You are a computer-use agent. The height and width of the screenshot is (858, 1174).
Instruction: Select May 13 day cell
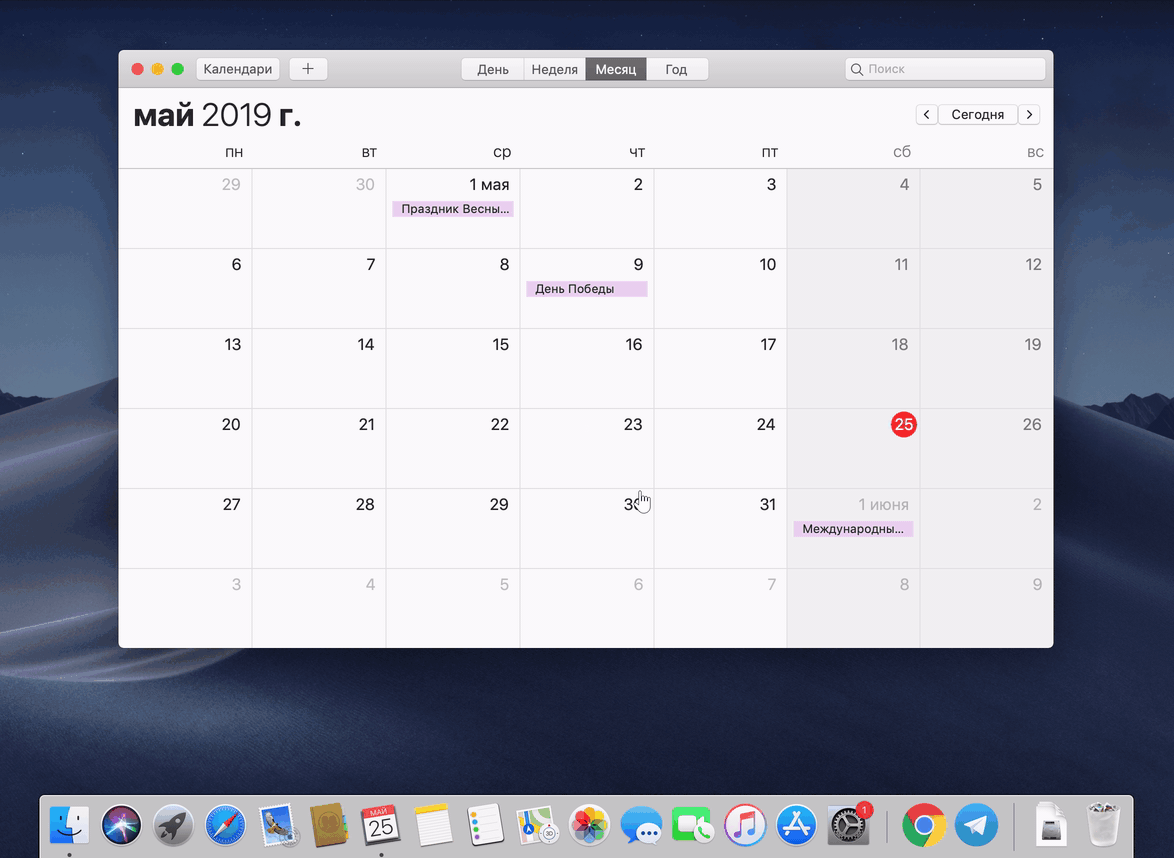pyautogui.click(x=185, y=368)
